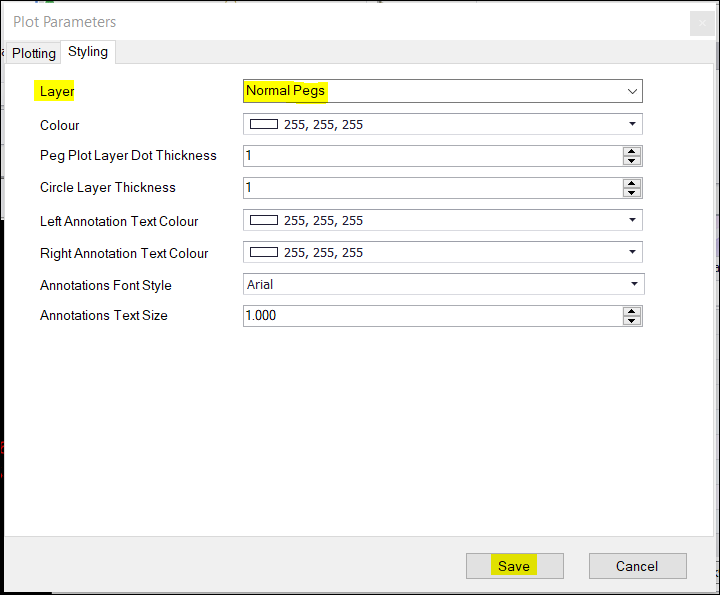Increase Annotations Text Size value
Image resolution: width=720 pixels, height=595 pixels.
click(631, 311)
